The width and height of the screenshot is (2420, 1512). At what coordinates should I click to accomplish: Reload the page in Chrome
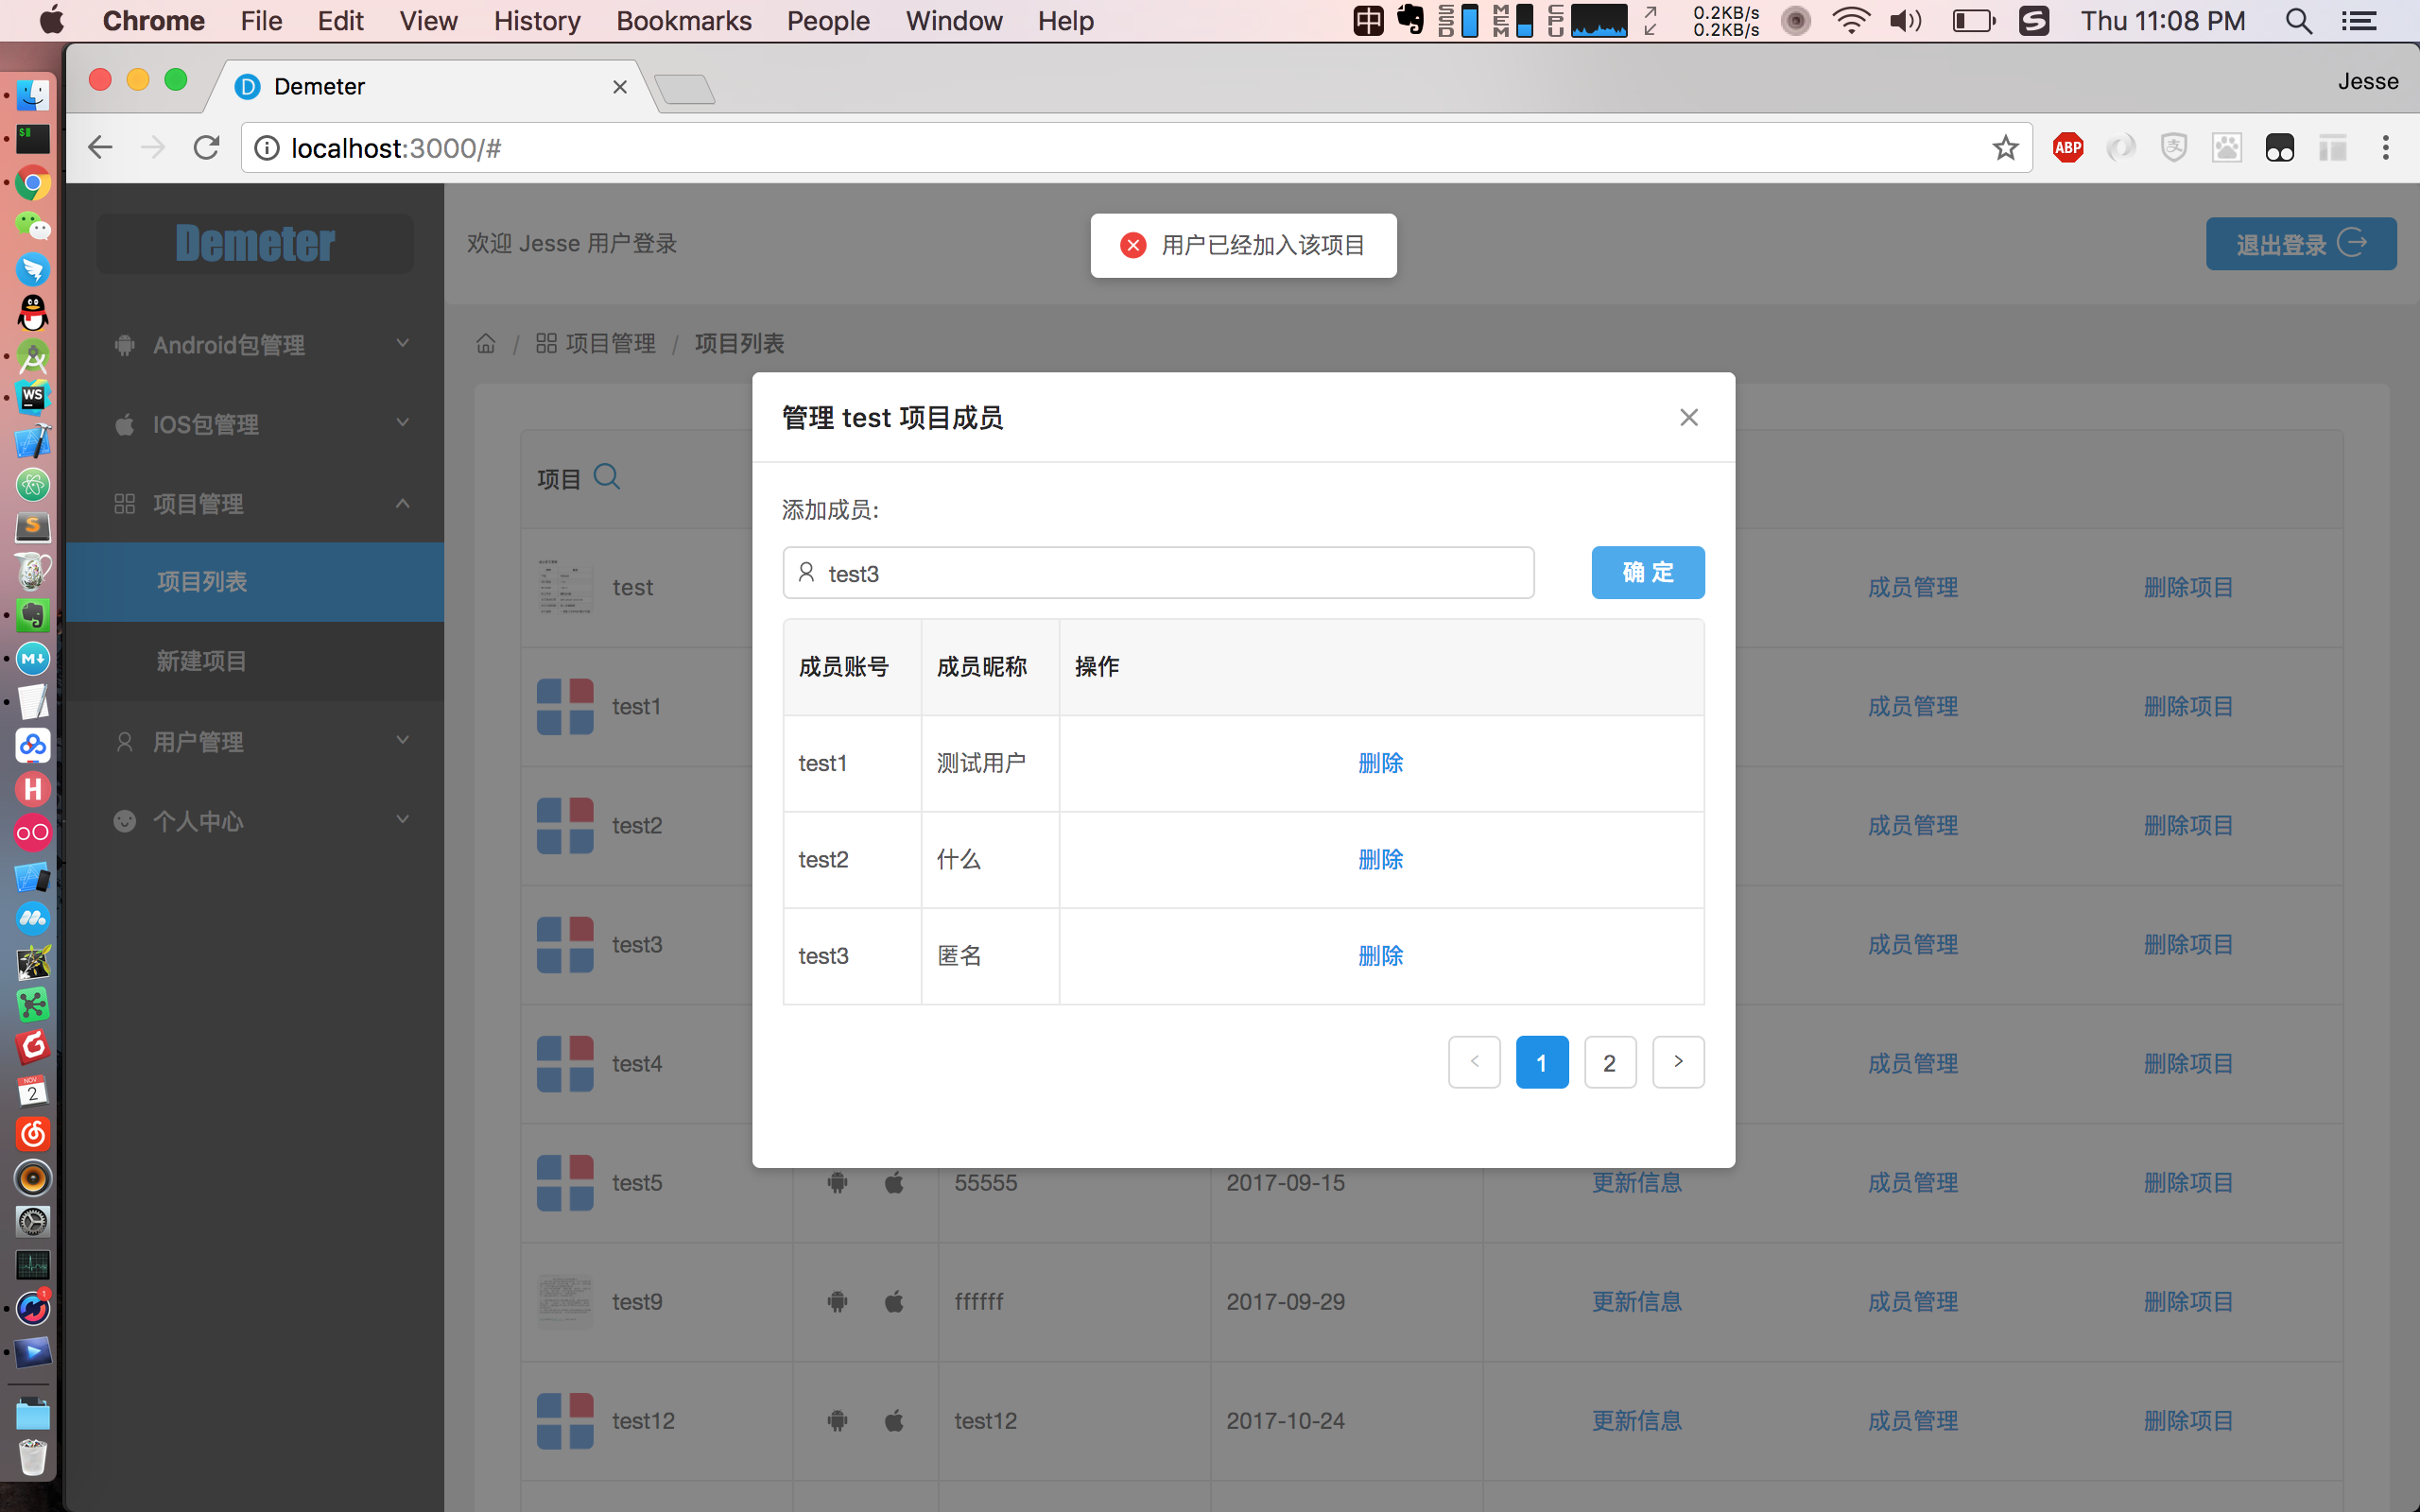207,148
